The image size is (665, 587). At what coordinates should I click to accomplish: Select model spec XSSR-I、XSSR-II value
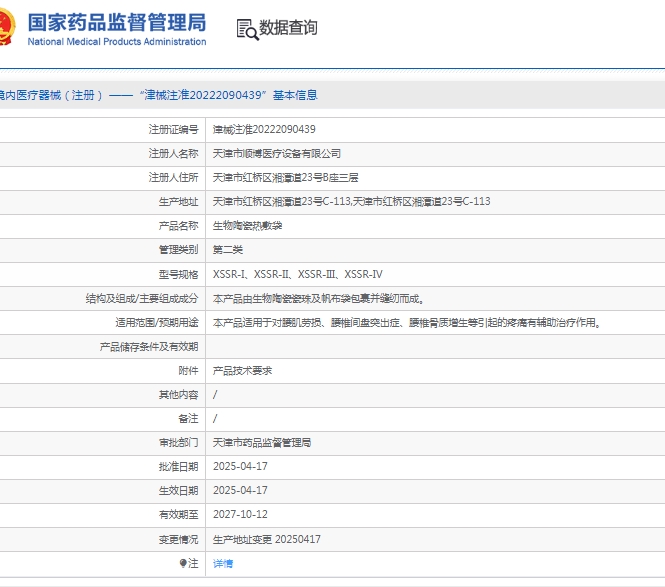[297, 274]
